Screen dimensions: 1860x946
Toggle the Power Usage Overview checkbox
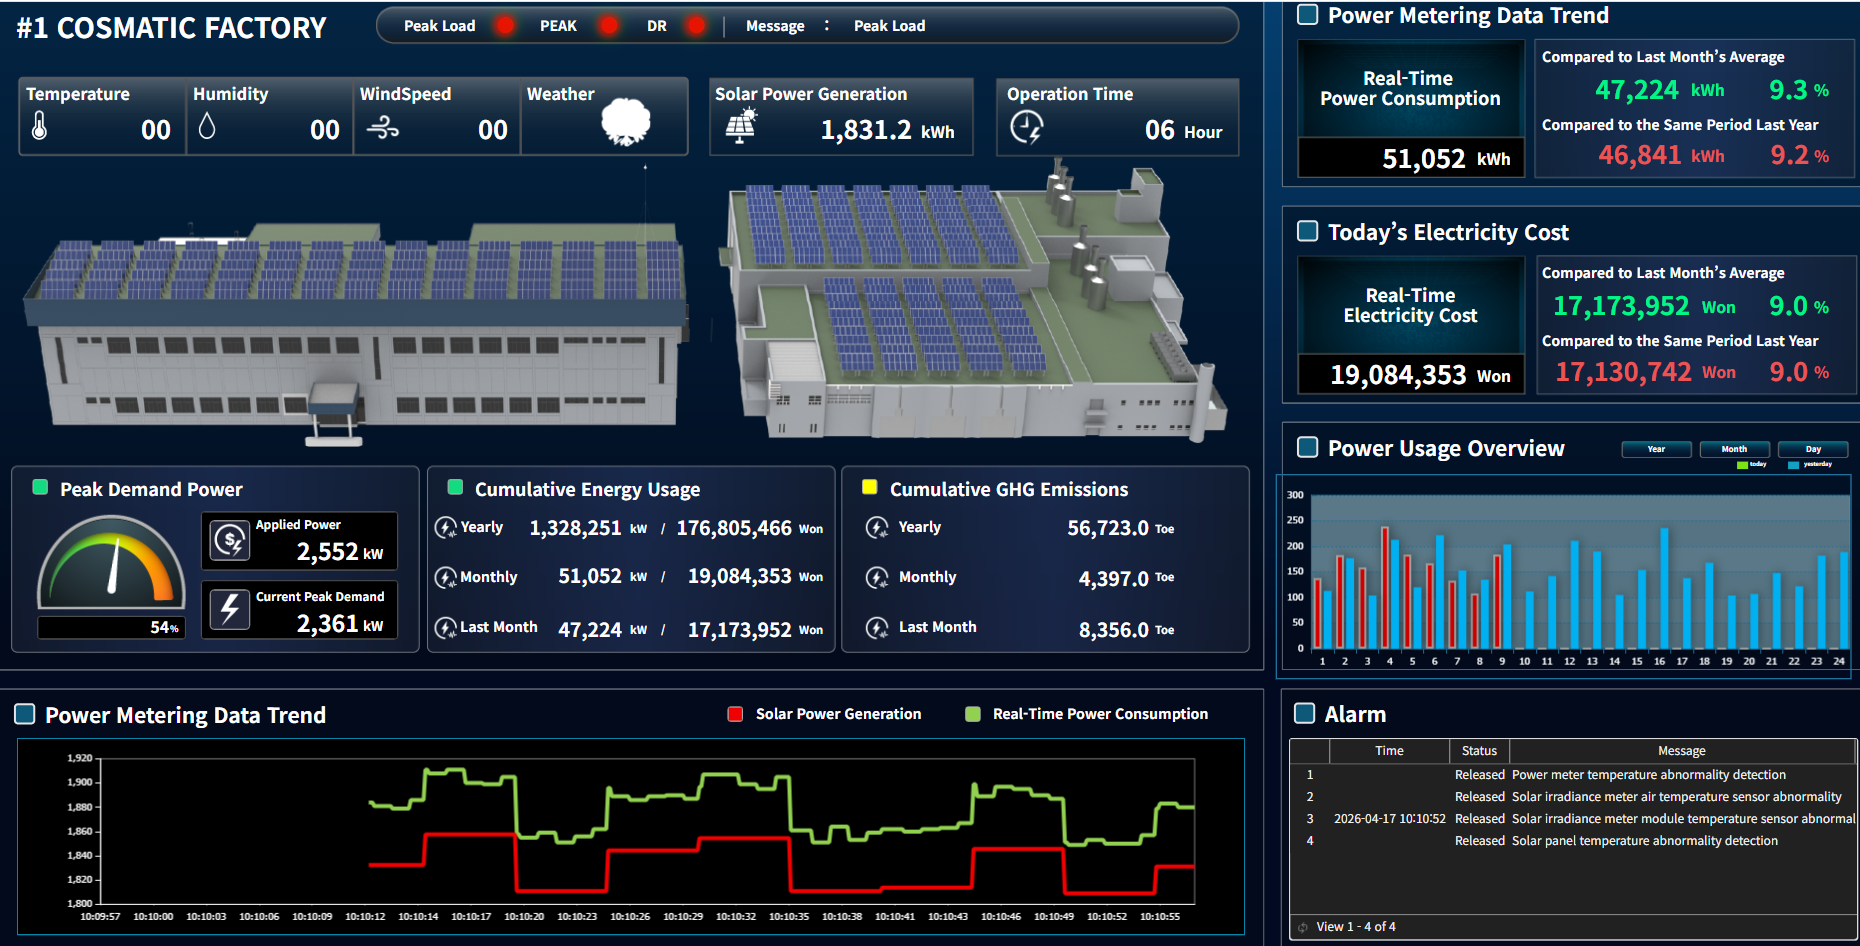(x=1307, y=447)
